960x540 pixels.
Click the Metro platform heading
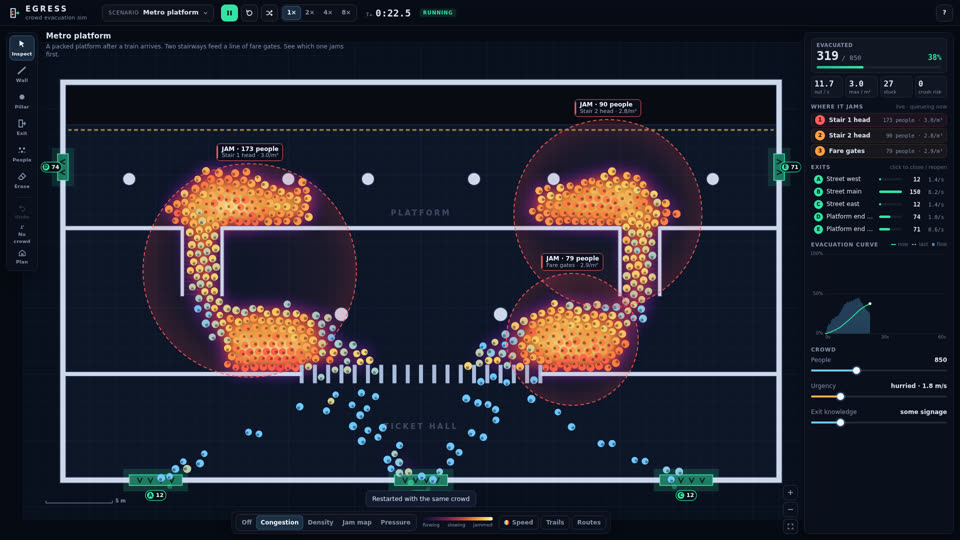pos(78,36)
